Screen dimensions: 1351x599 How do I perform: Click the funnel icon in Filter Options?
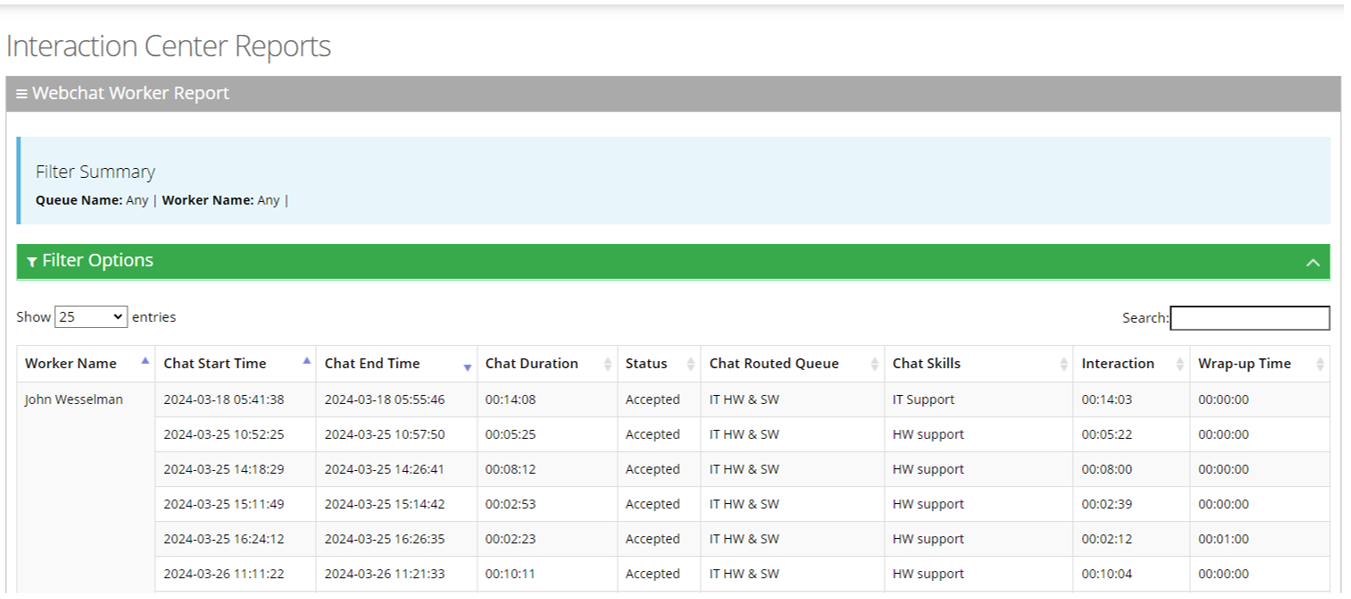click(32, 262)
